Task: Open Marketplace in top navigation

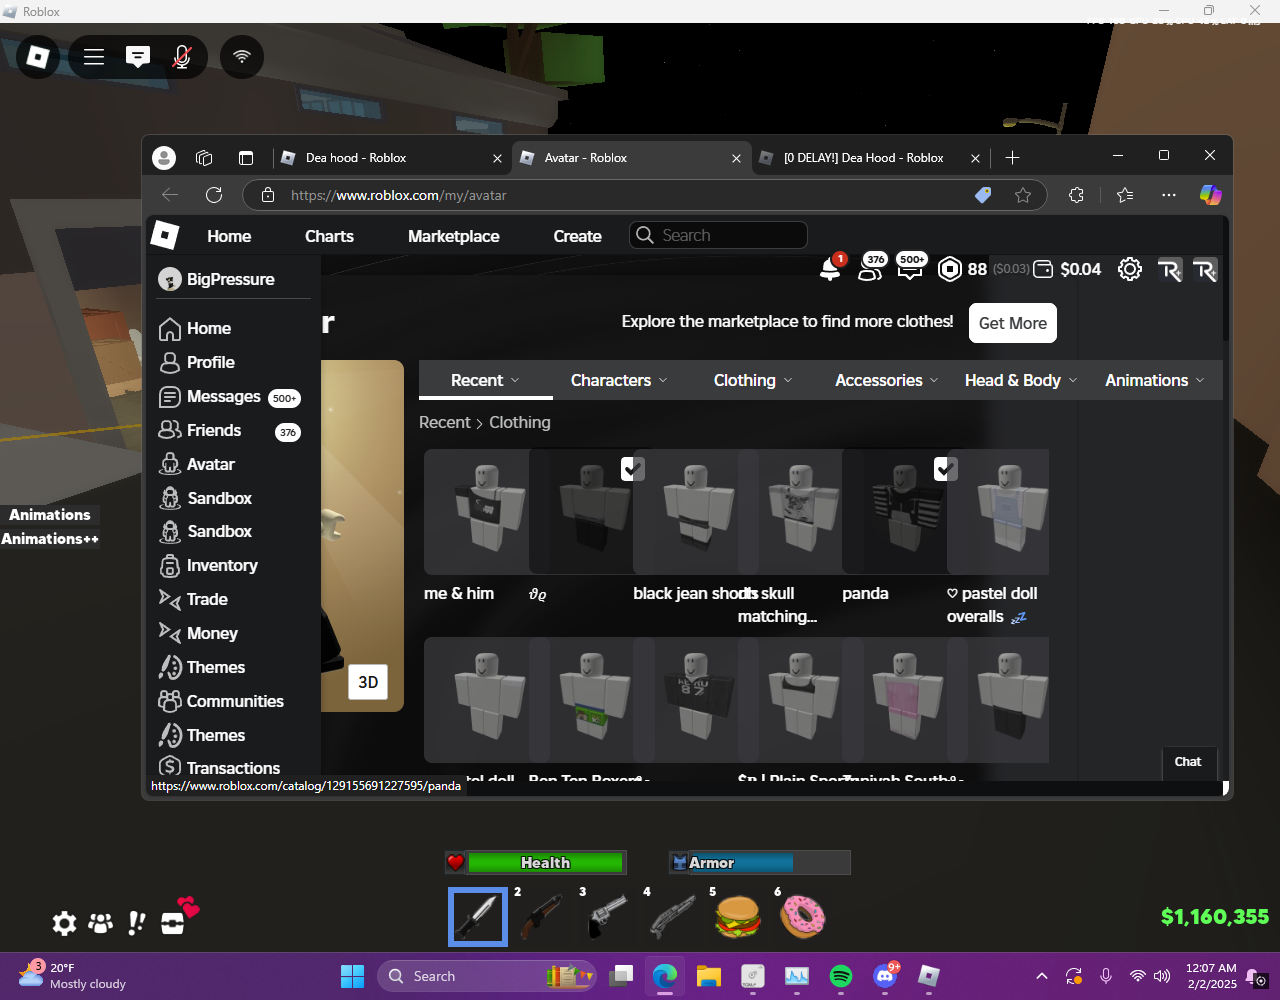Action: (x=454, y=236)
